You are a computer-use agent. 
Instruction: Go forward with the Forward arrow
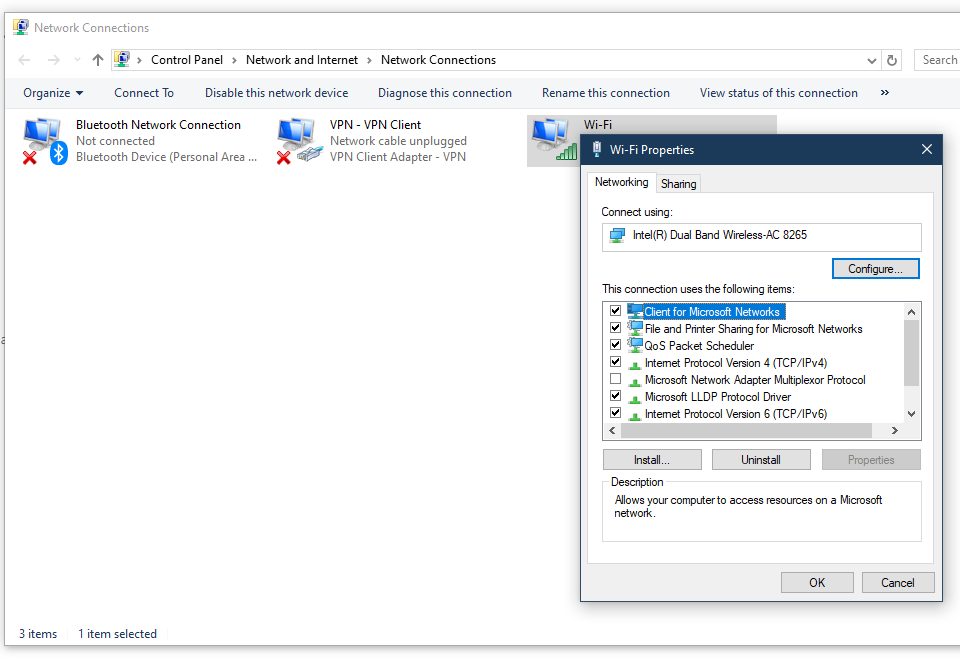tap(54, 60)
